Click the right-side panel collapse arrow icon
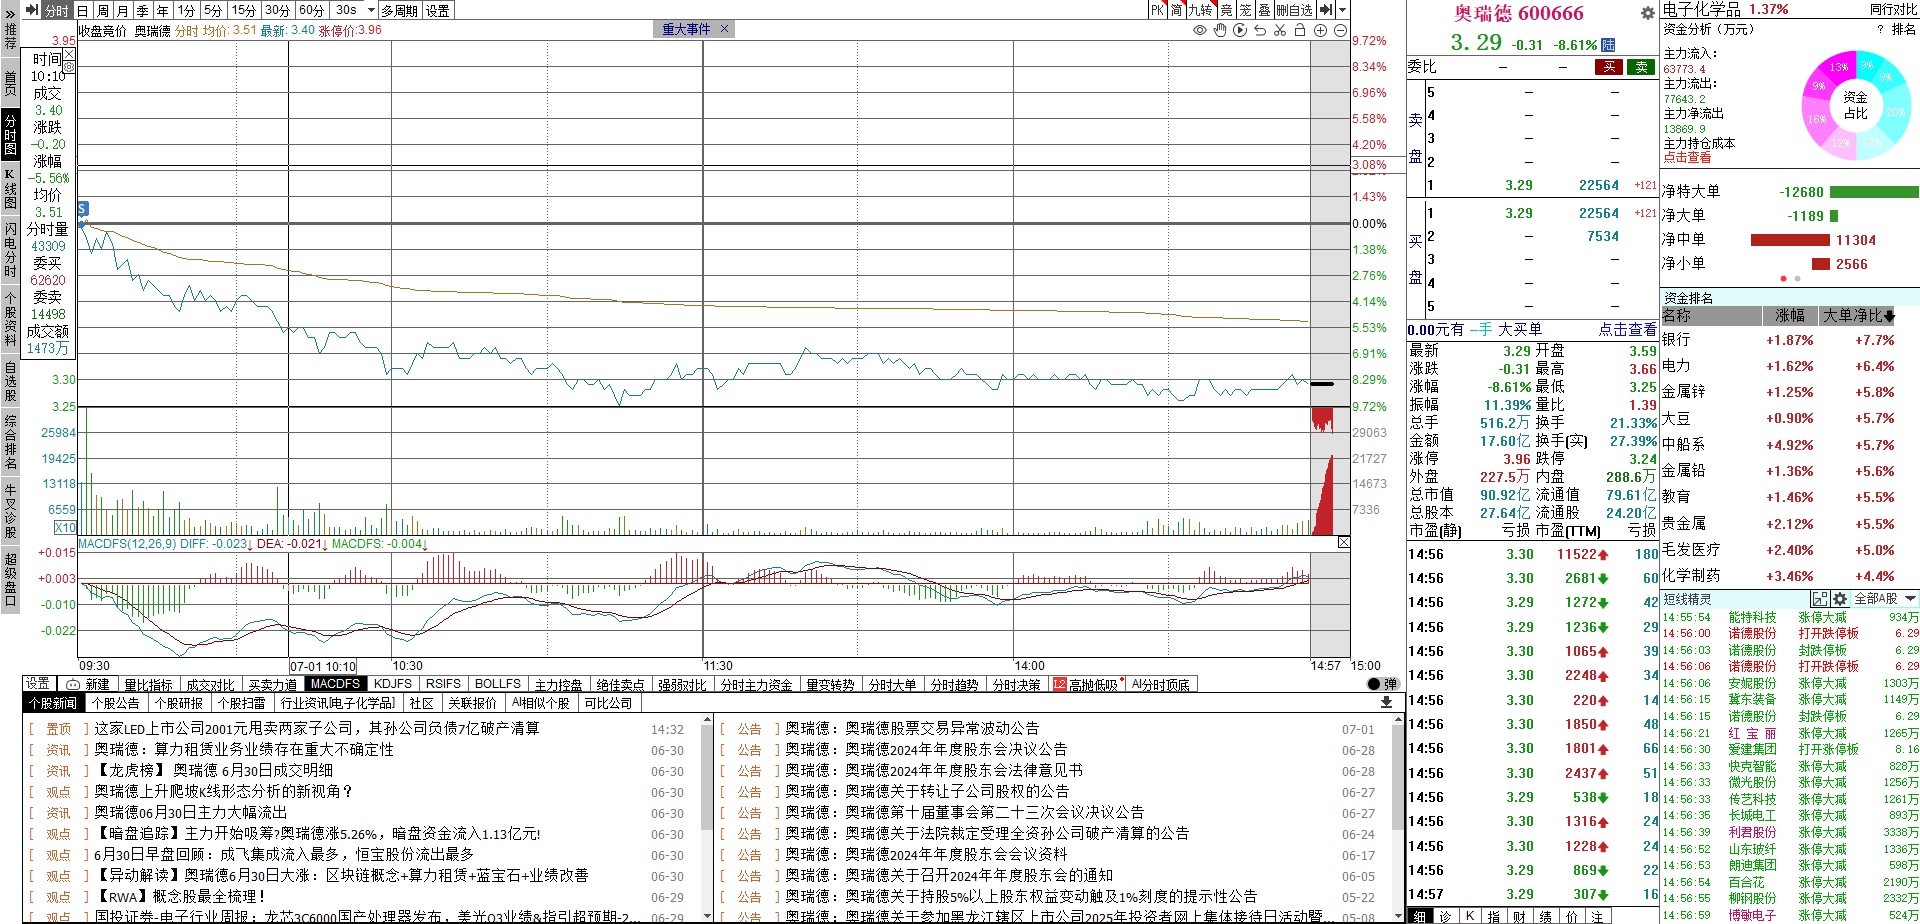This screenshot has height=924, width=1920. (1325, 10)
